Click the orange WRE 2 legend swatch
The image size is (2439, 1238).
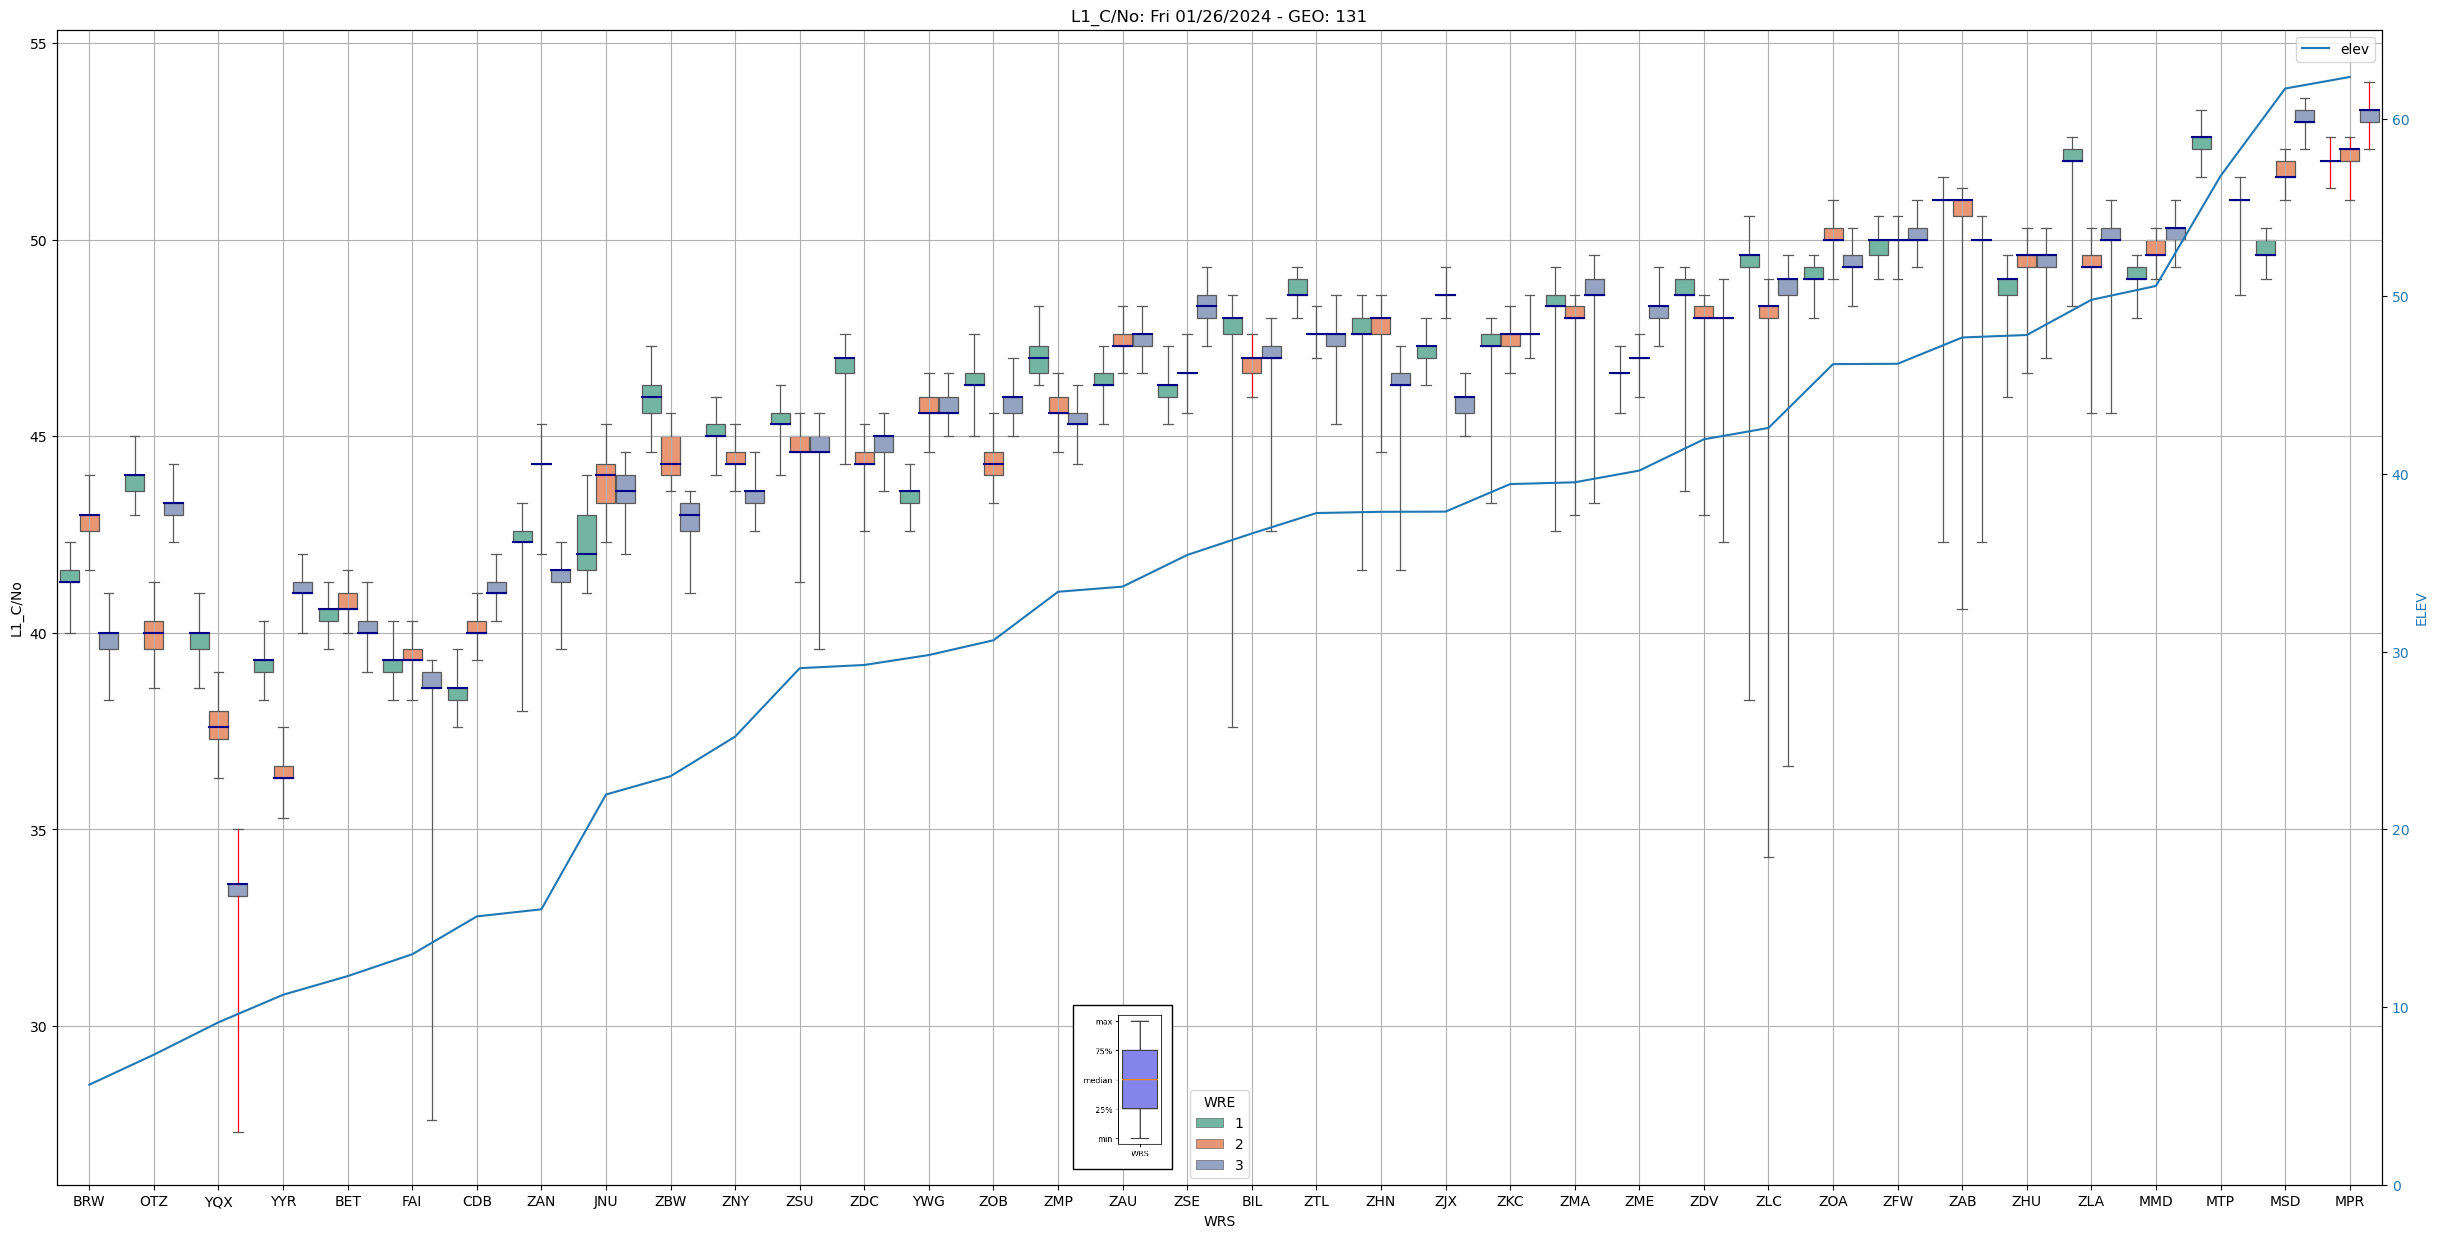tap(1209, 1144)
